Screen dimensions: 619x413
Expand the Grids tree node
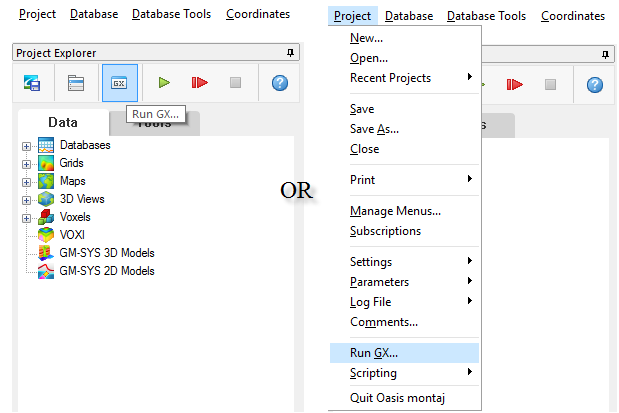[26, 164]
